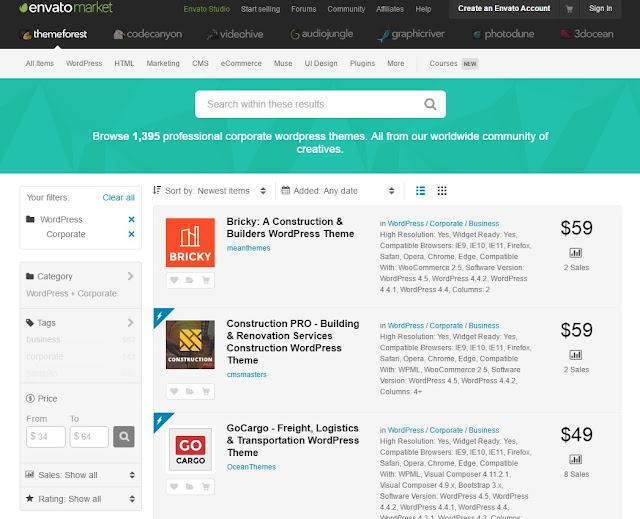
Task: Open Courses NEW link
Action: coord(453,64)
